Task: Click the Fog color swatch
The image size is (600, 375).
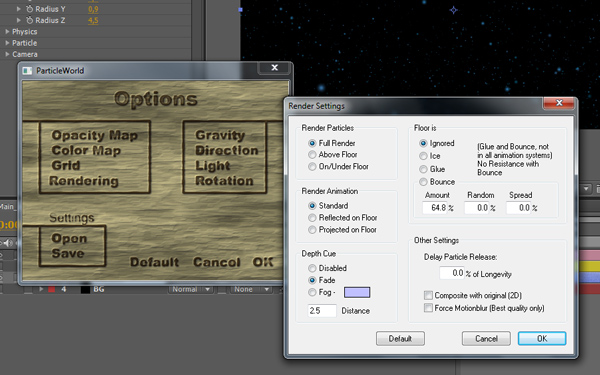Action: pyautogui.click(x=357, y=292)
